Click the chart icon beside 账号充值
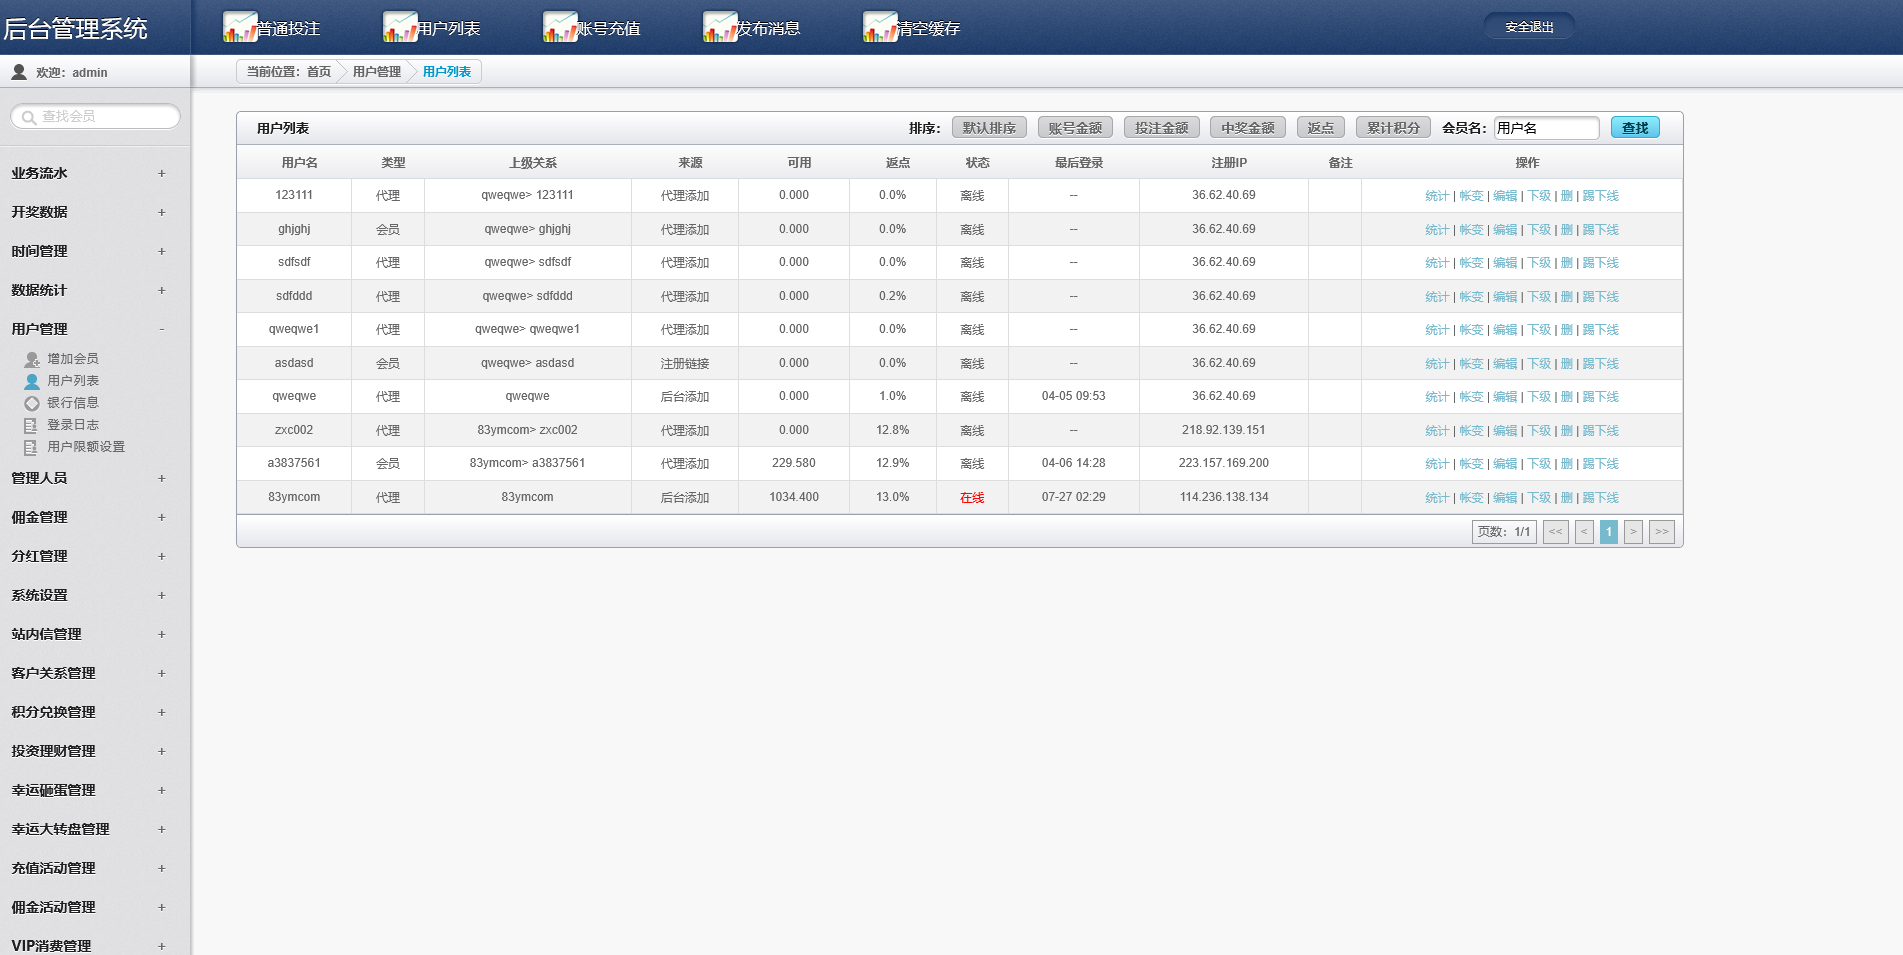The width and height of the screenshot is (1903, 955). click(560, 27)
